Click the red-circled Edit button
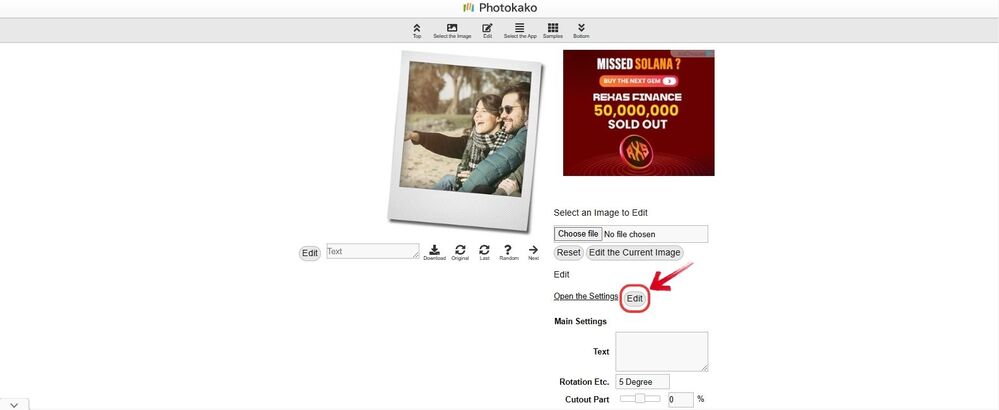999x410 pixels. pos(635,298)
